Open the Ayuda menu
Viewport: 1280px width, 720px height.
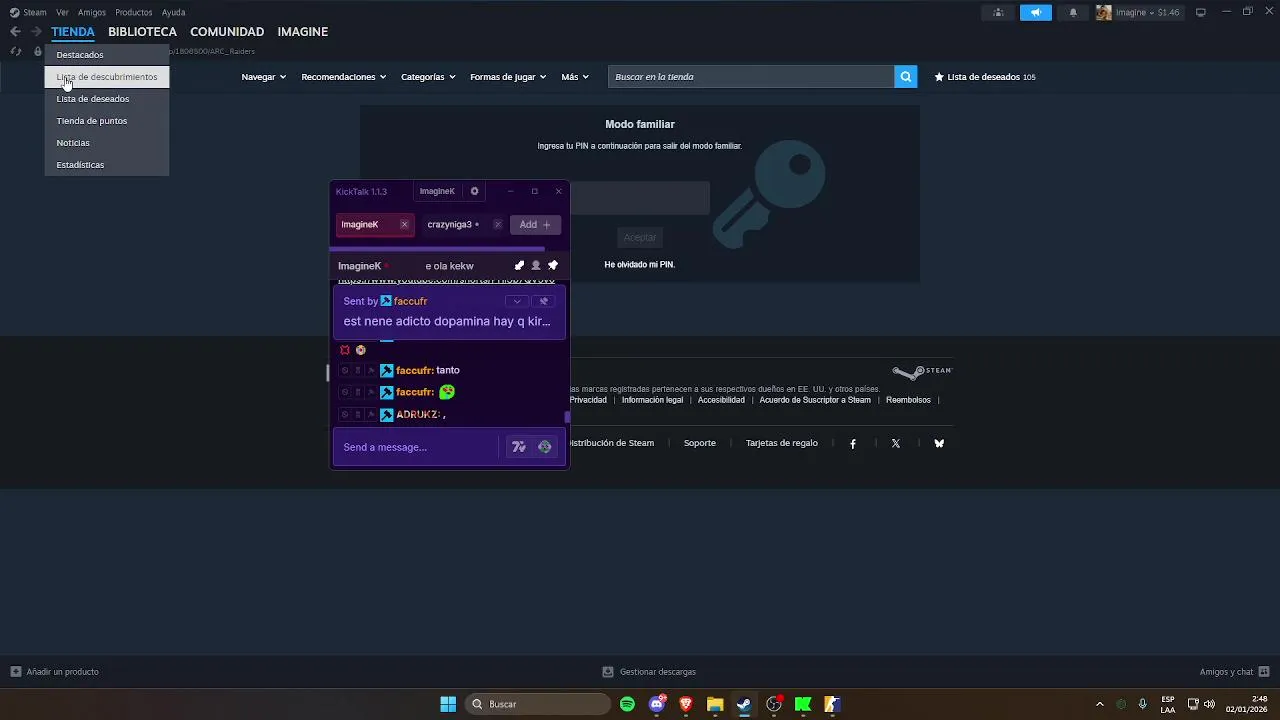pos(173,13)
